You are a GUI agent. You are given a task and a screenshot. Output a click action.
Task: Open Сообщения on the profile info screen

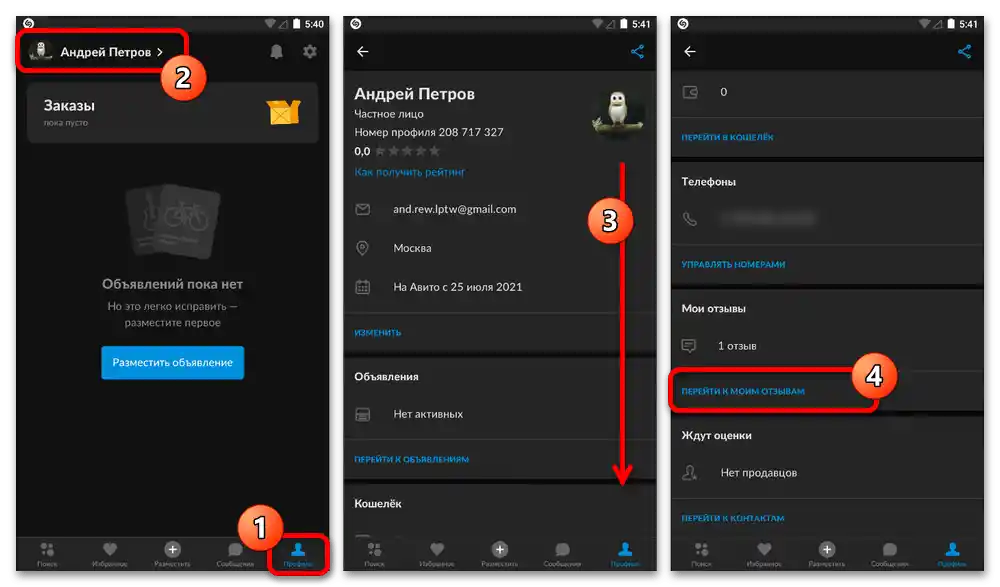(x=562, y=554)
